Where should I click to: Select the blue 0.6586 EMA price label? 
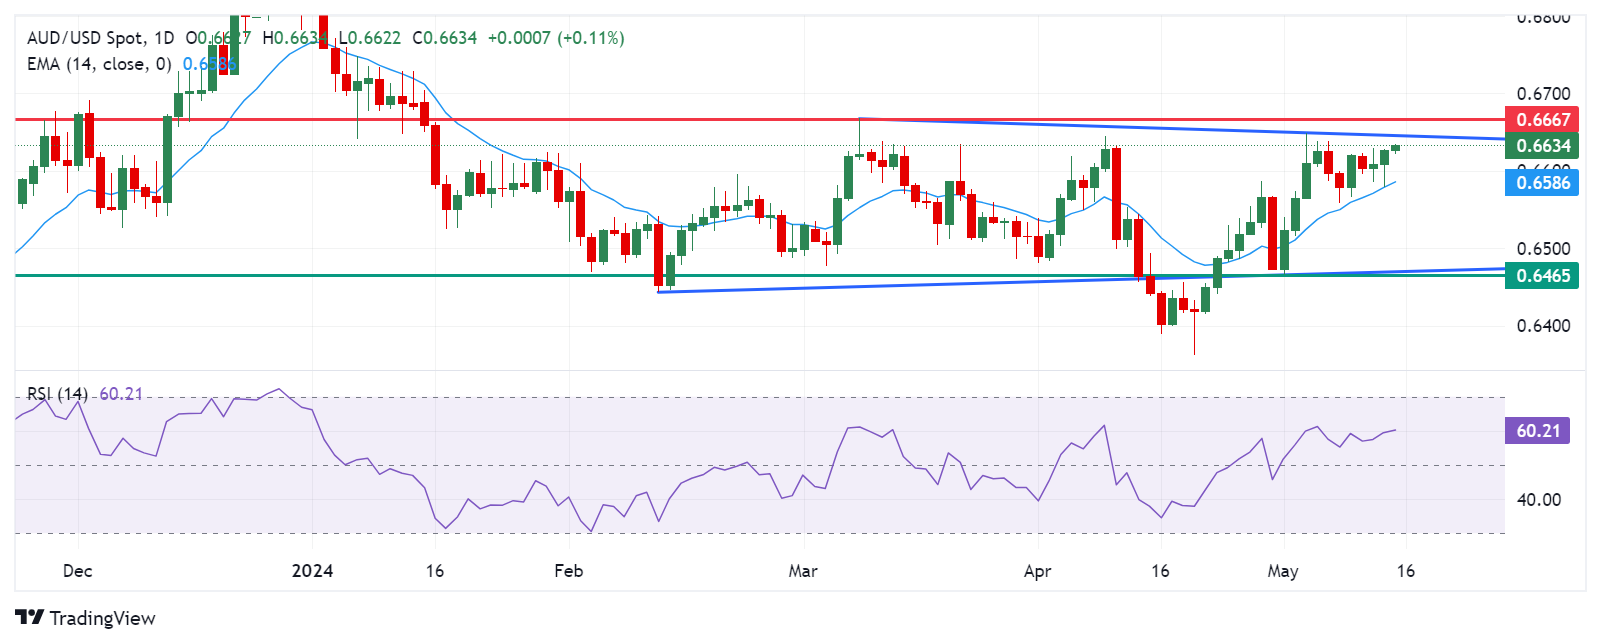tap(1542, 182)
